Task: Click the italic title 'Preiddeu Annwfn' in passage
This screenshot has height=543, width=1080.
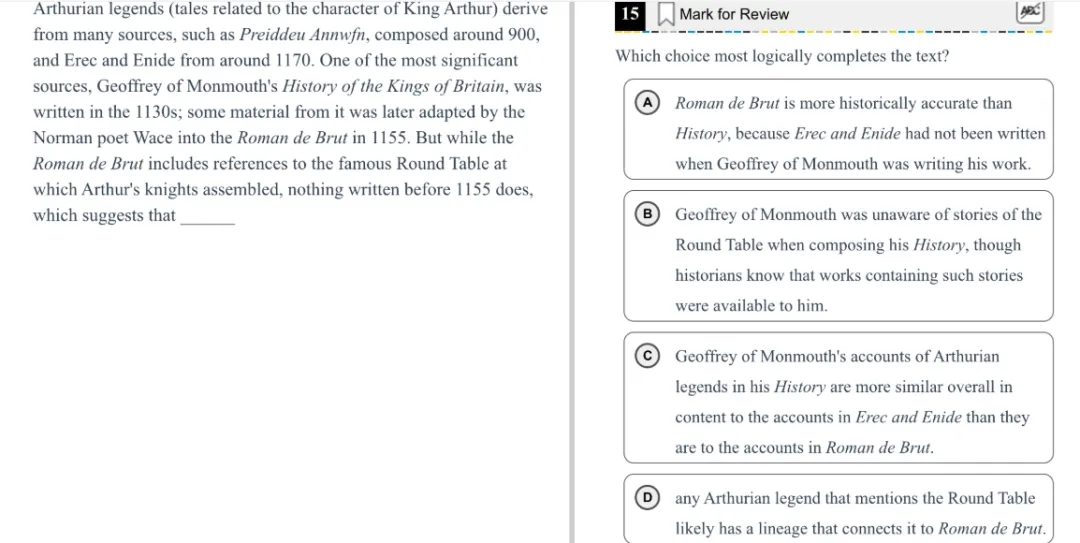Action: point(303,35)
